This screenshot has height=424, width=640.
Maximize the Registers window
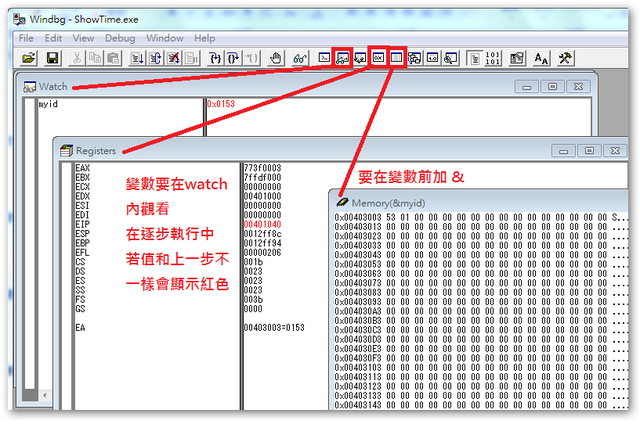588,150
